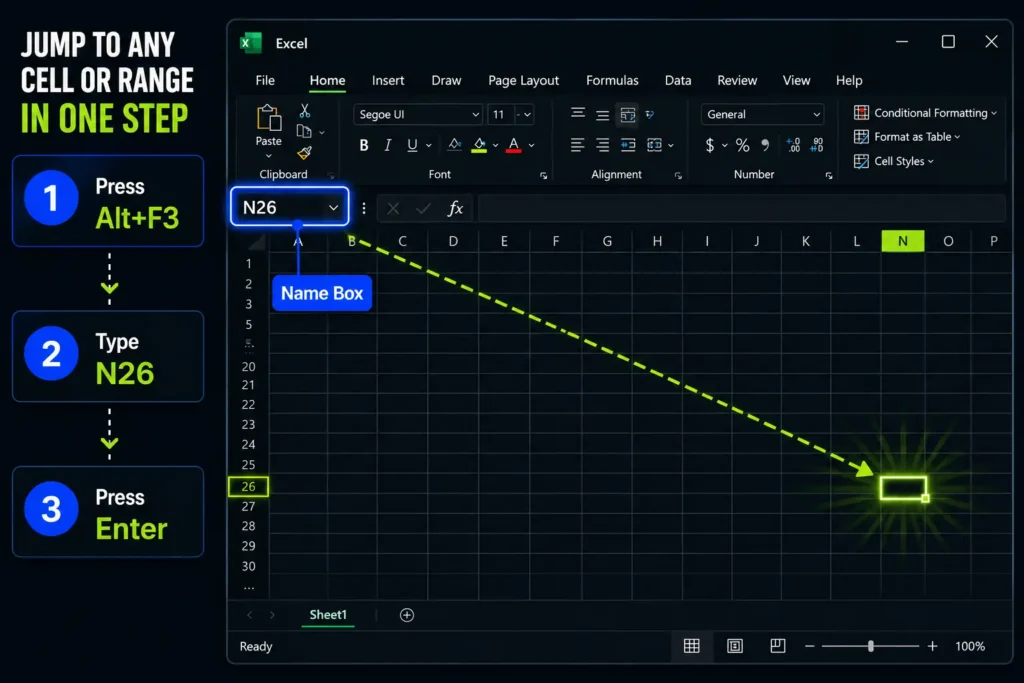This screenshot has width=1024, height=683.
Task: Switch to the Formulas tab
Action: [612, 80]
